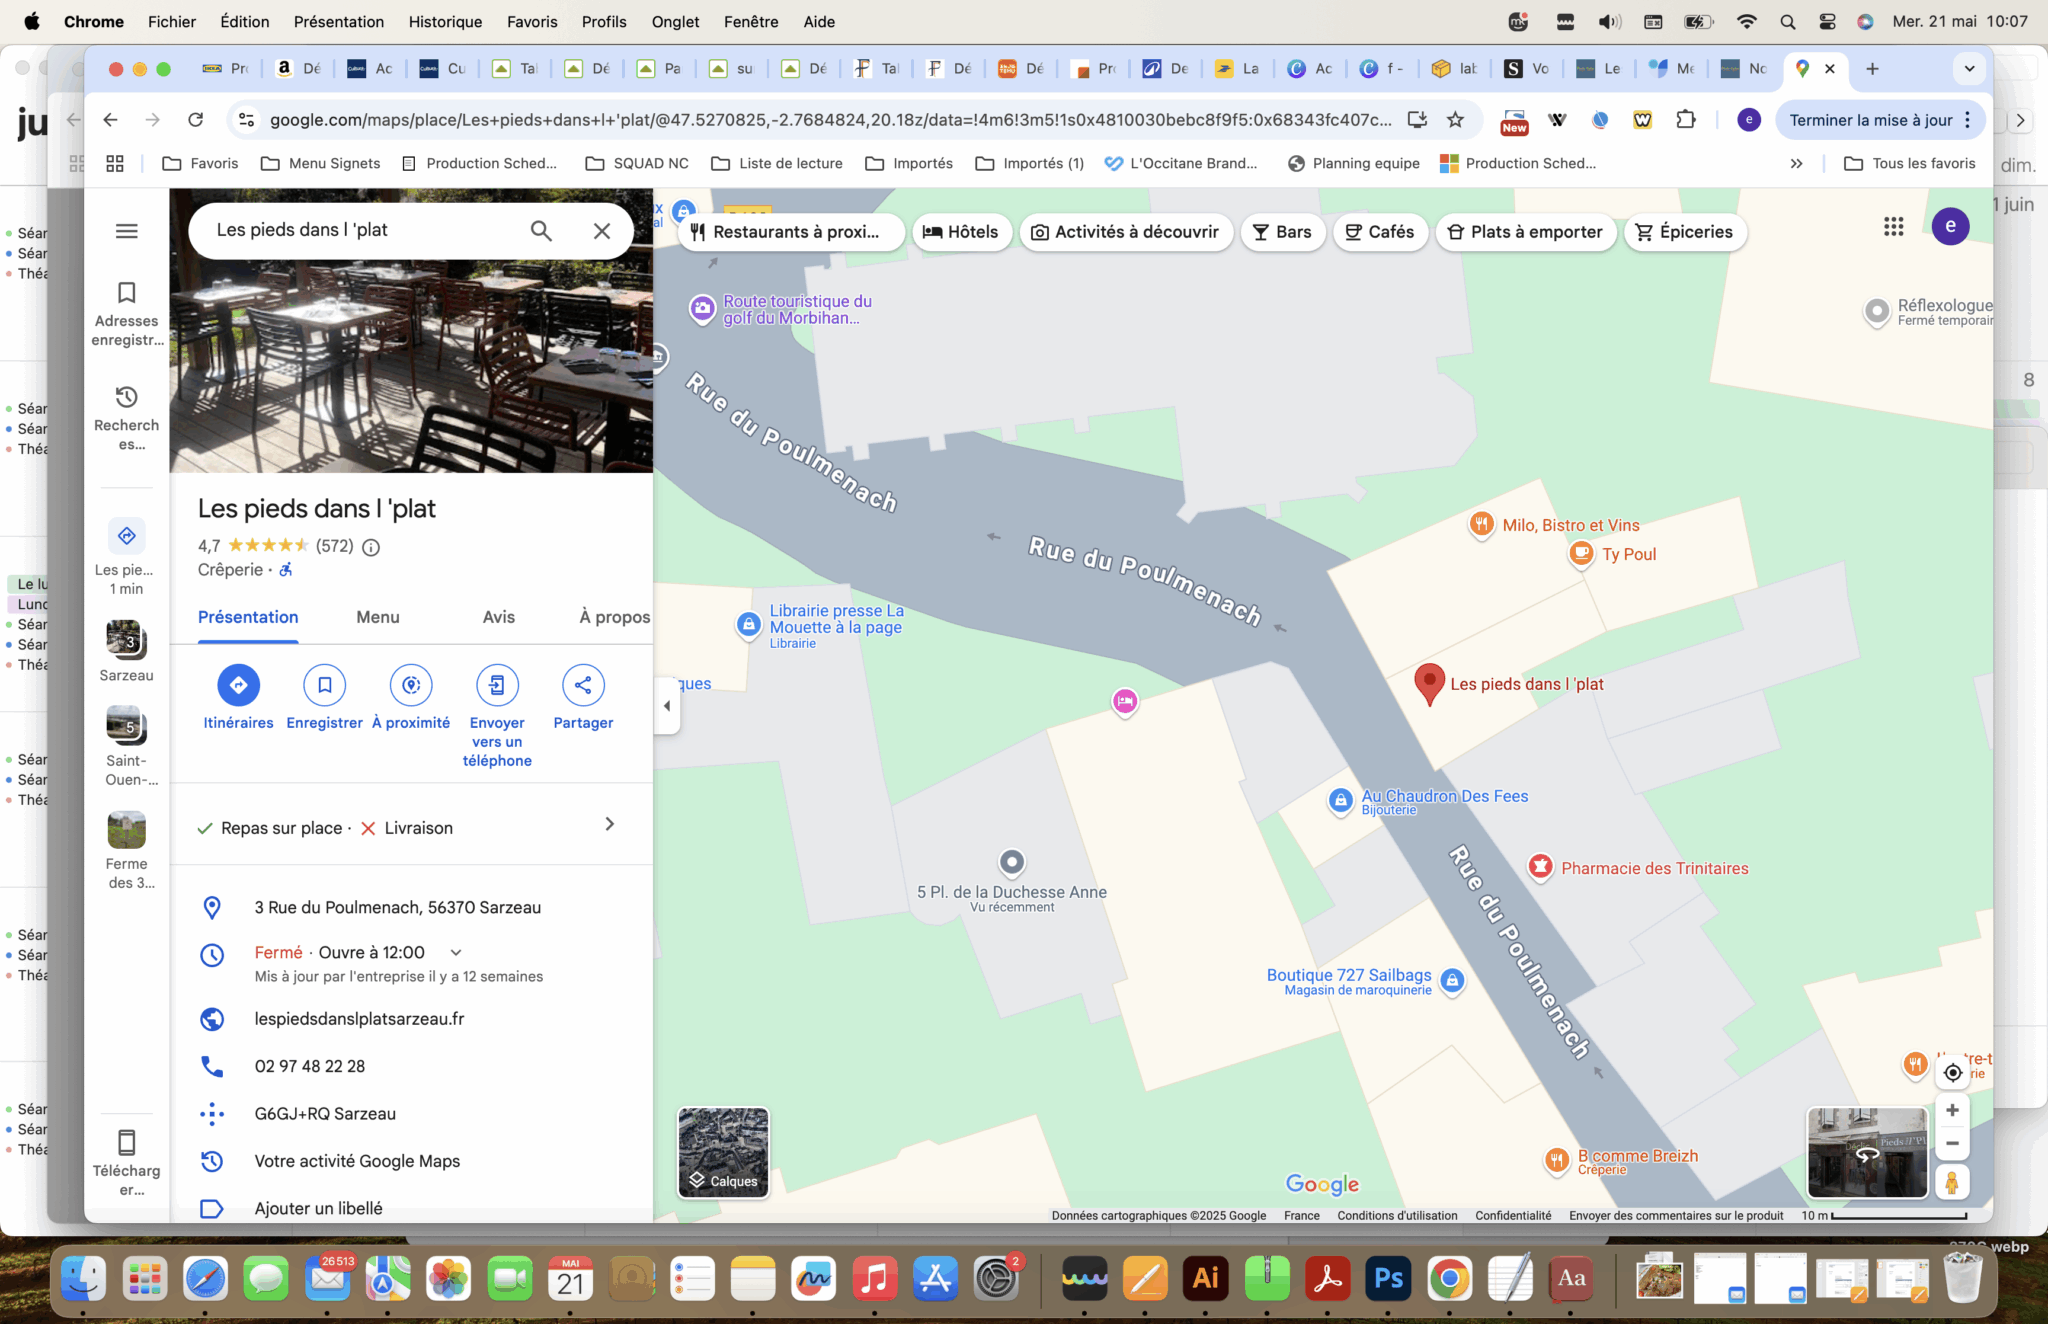Image resolution: width=2048 pixels, height=1324 pixels.
Task: Open the Google apps grid icon
Action: pyautogui.click(x=1893, y=227)
